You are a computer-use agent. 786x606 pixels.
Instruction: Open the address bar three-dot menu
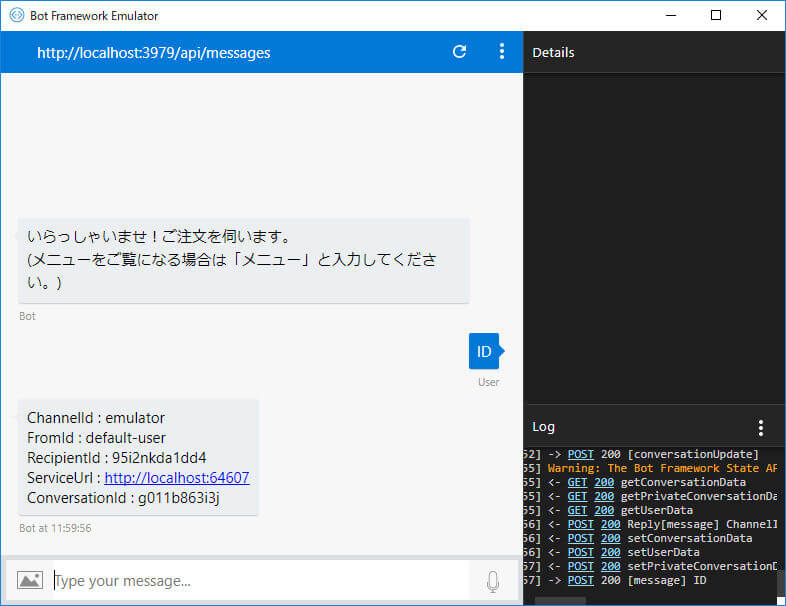[502, 52]
